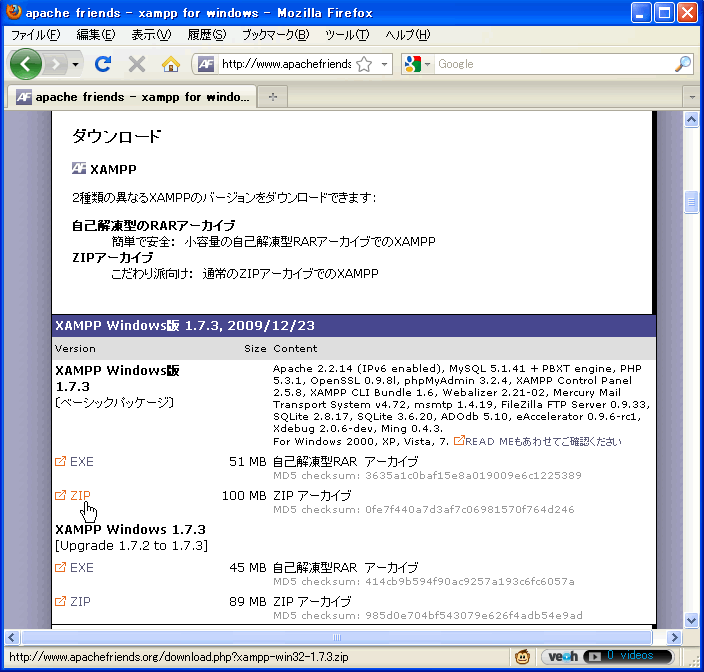Click the AF site icon in address bar
The width and height of the screenshot is (704, 672).
point(206,64)
